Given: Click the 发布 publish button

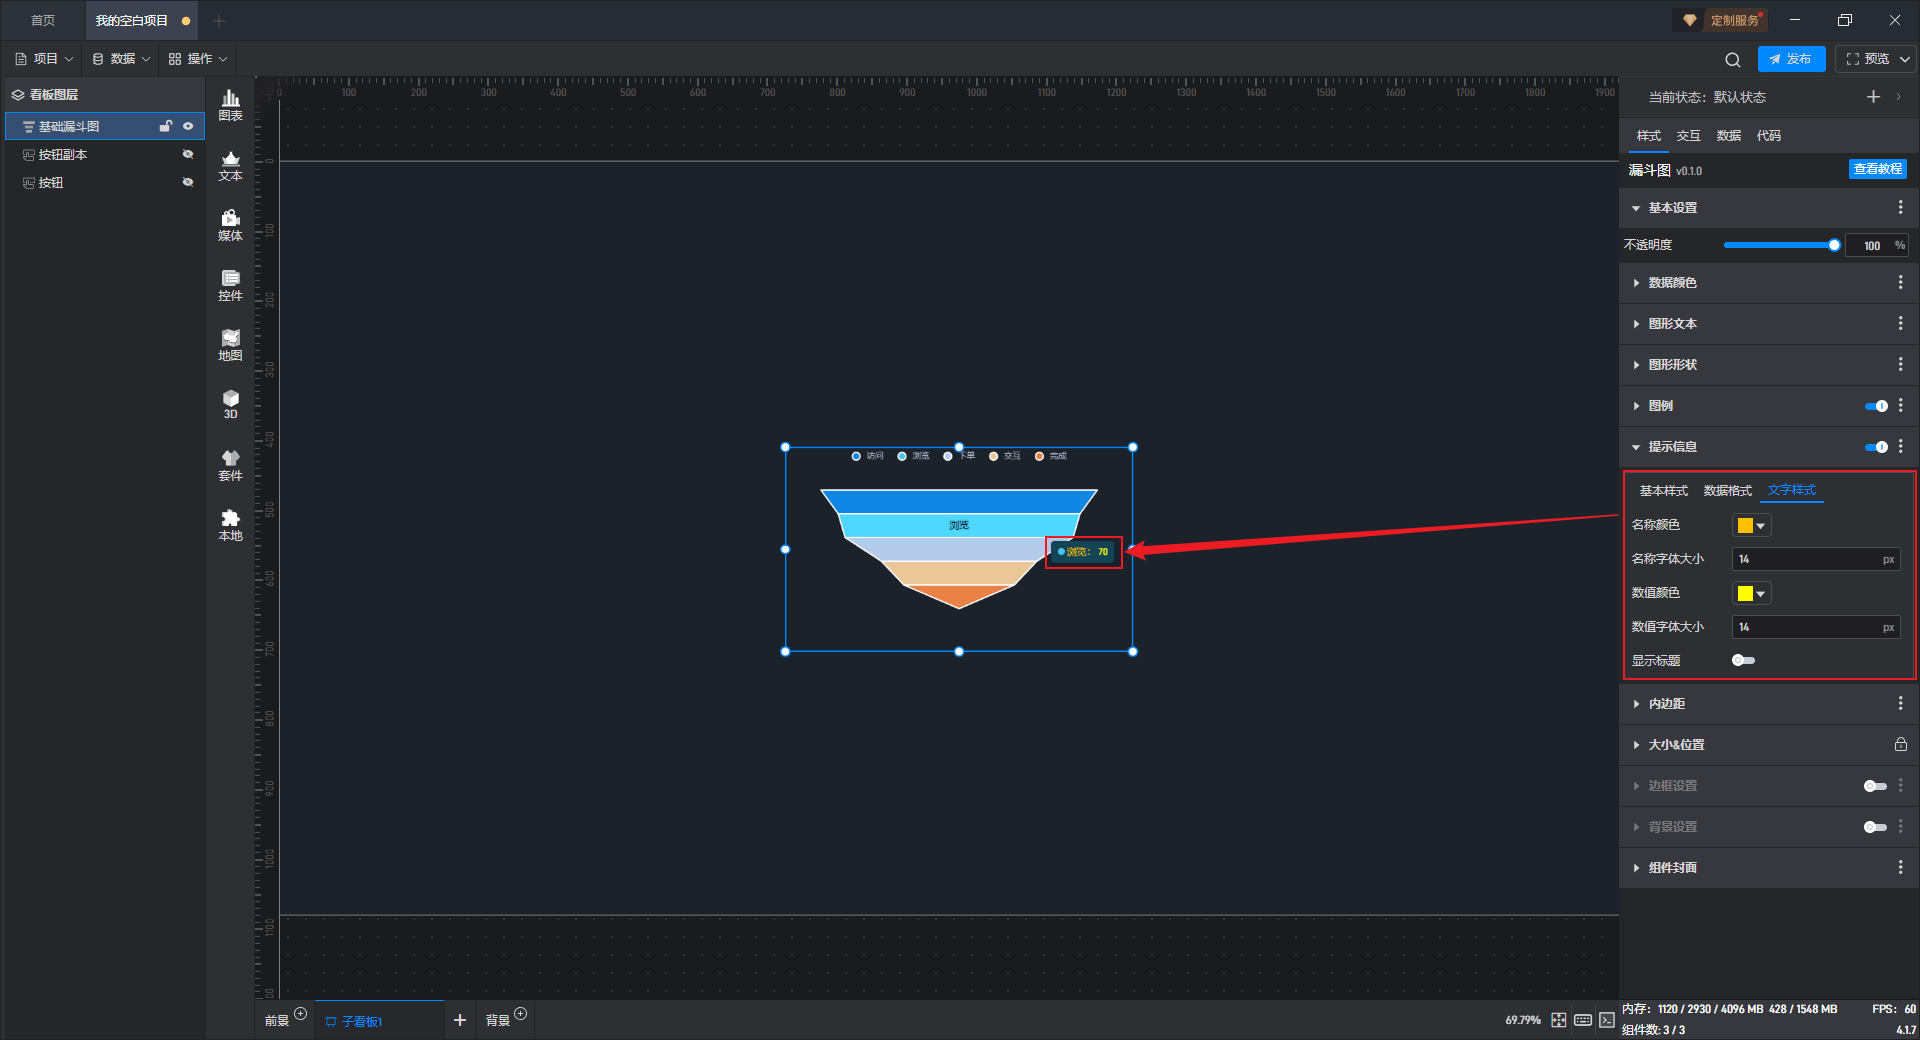Looking at the screenshot, I should coord(1791,59).
